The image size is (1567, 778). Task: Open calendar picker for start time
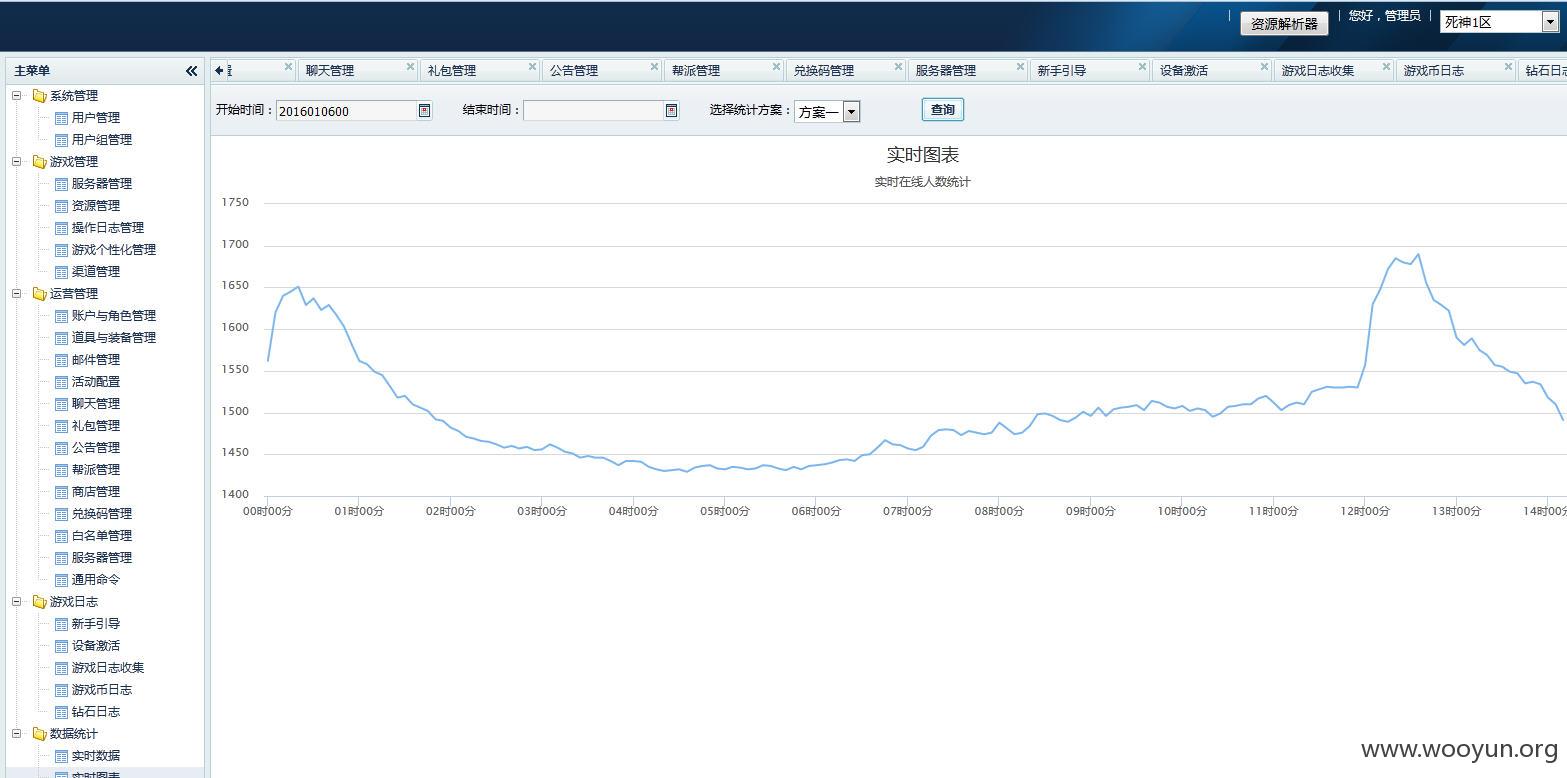pyautogui.click(x=424, y=111)
